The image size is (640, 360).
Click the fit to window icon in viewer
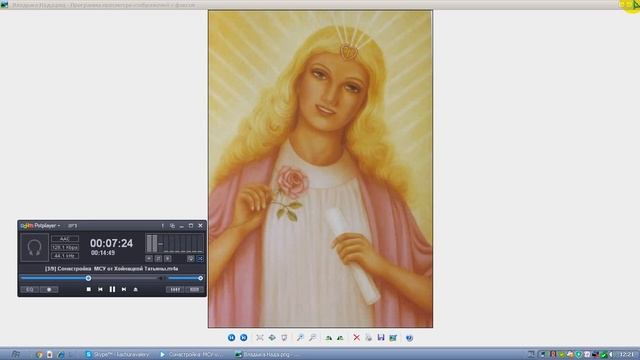[x=260, y=338]
